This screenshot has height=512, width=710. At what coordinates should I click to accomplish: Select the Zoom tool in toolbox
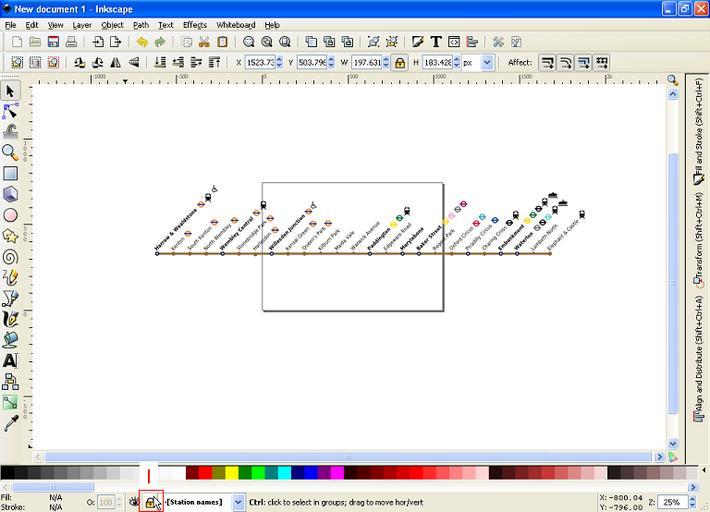tap(10, 153)
